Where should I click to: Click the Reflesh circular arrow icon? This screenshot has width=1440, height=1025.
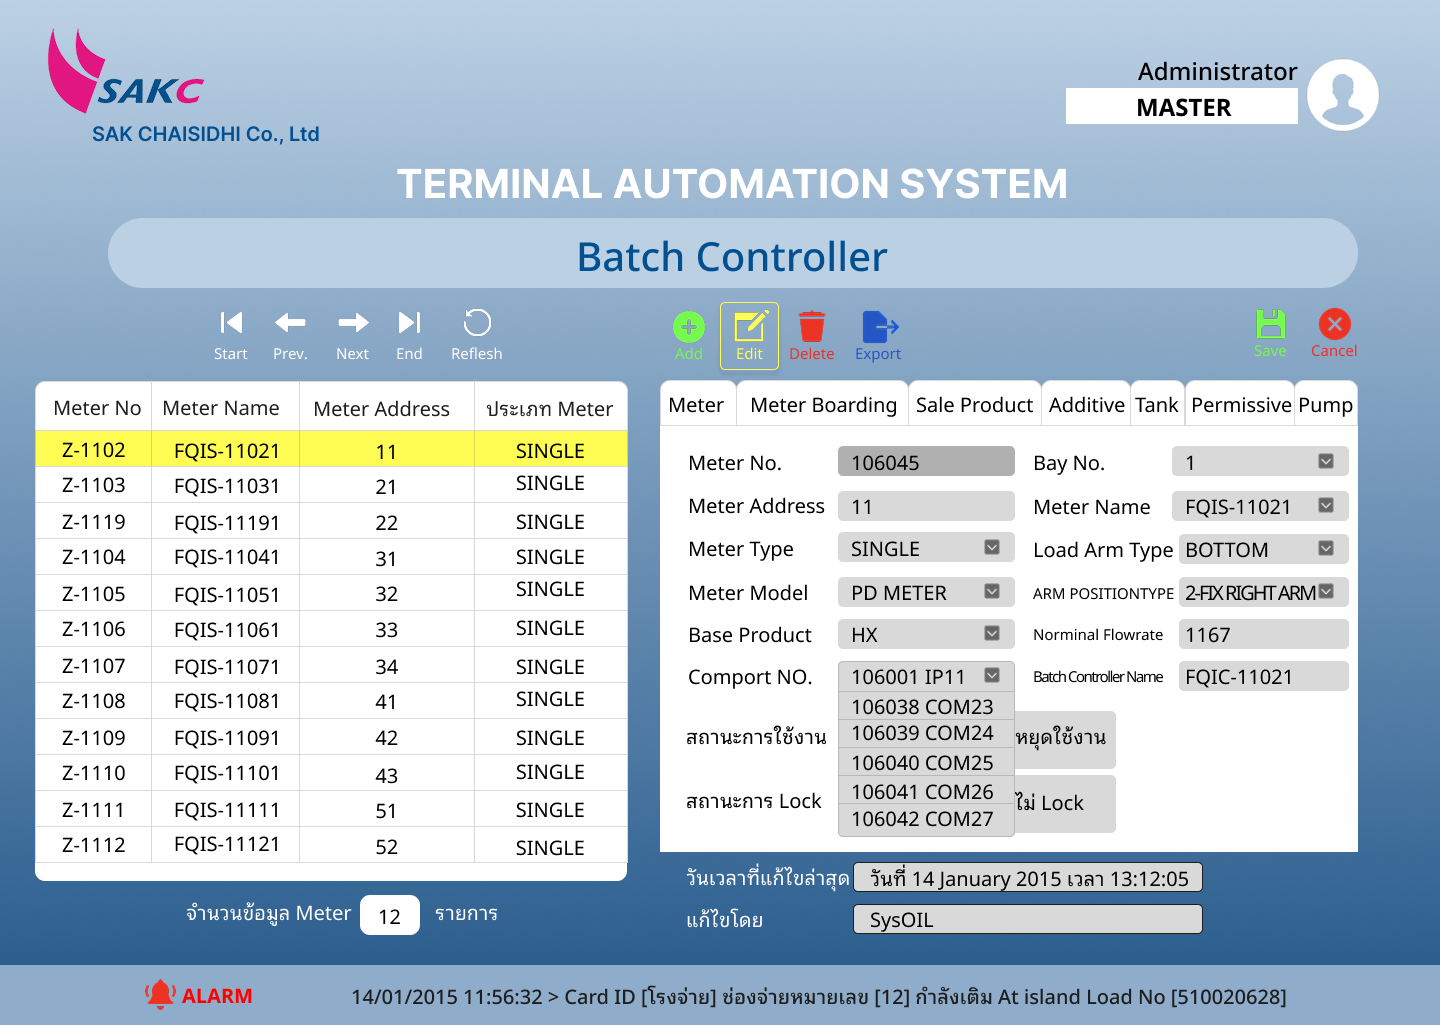[x=477, y=322]
